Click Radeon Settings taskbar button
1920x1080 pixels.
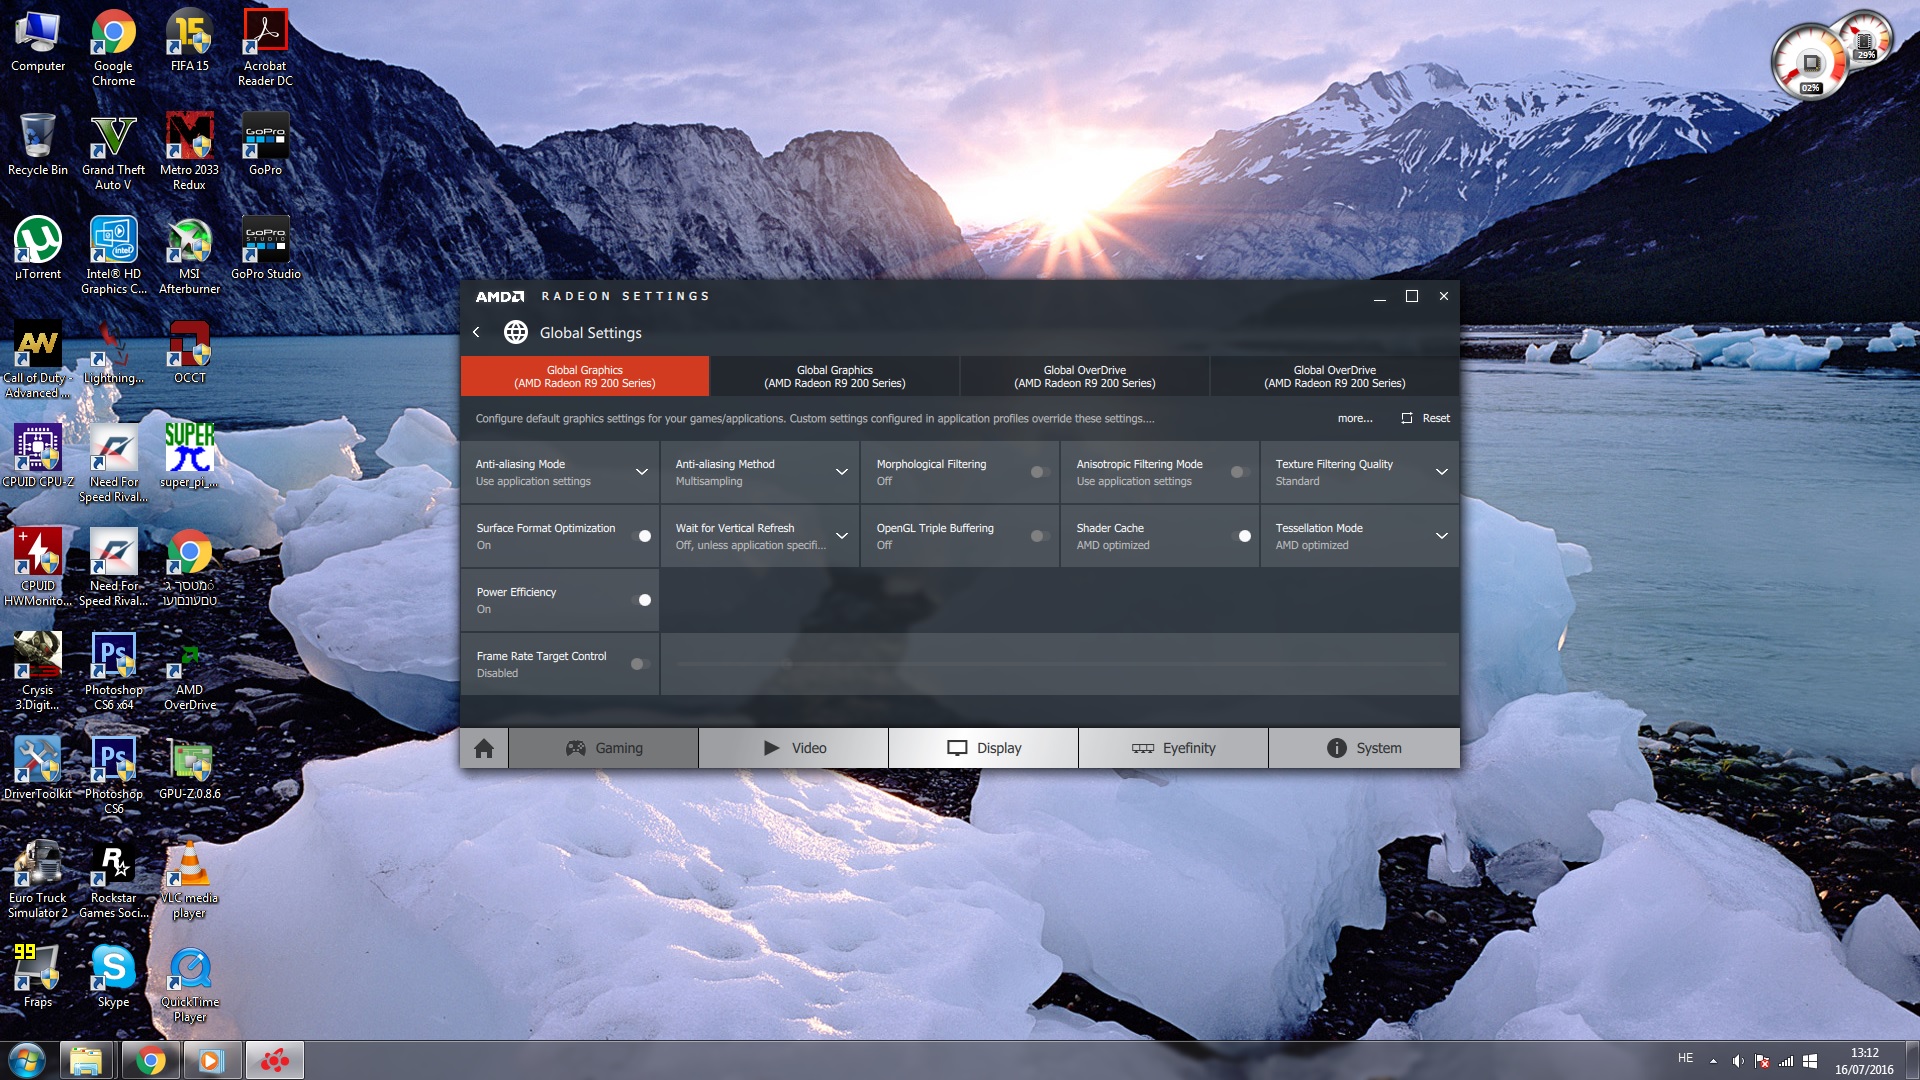(x=274, y=1060)
